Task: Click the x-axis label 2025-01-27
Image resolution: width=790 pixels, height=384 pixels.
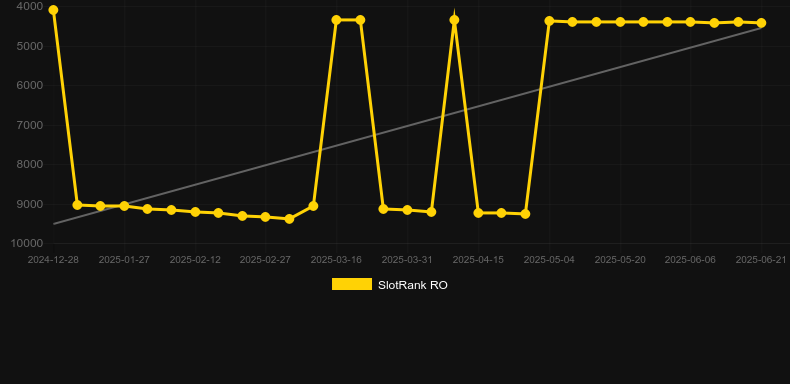Action: 124,260
